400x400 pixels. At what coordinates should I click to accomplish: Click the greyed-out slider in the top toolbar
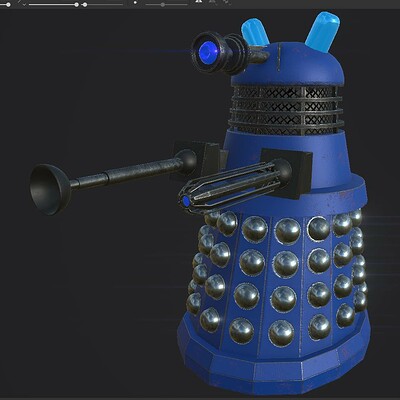[167, 5]
